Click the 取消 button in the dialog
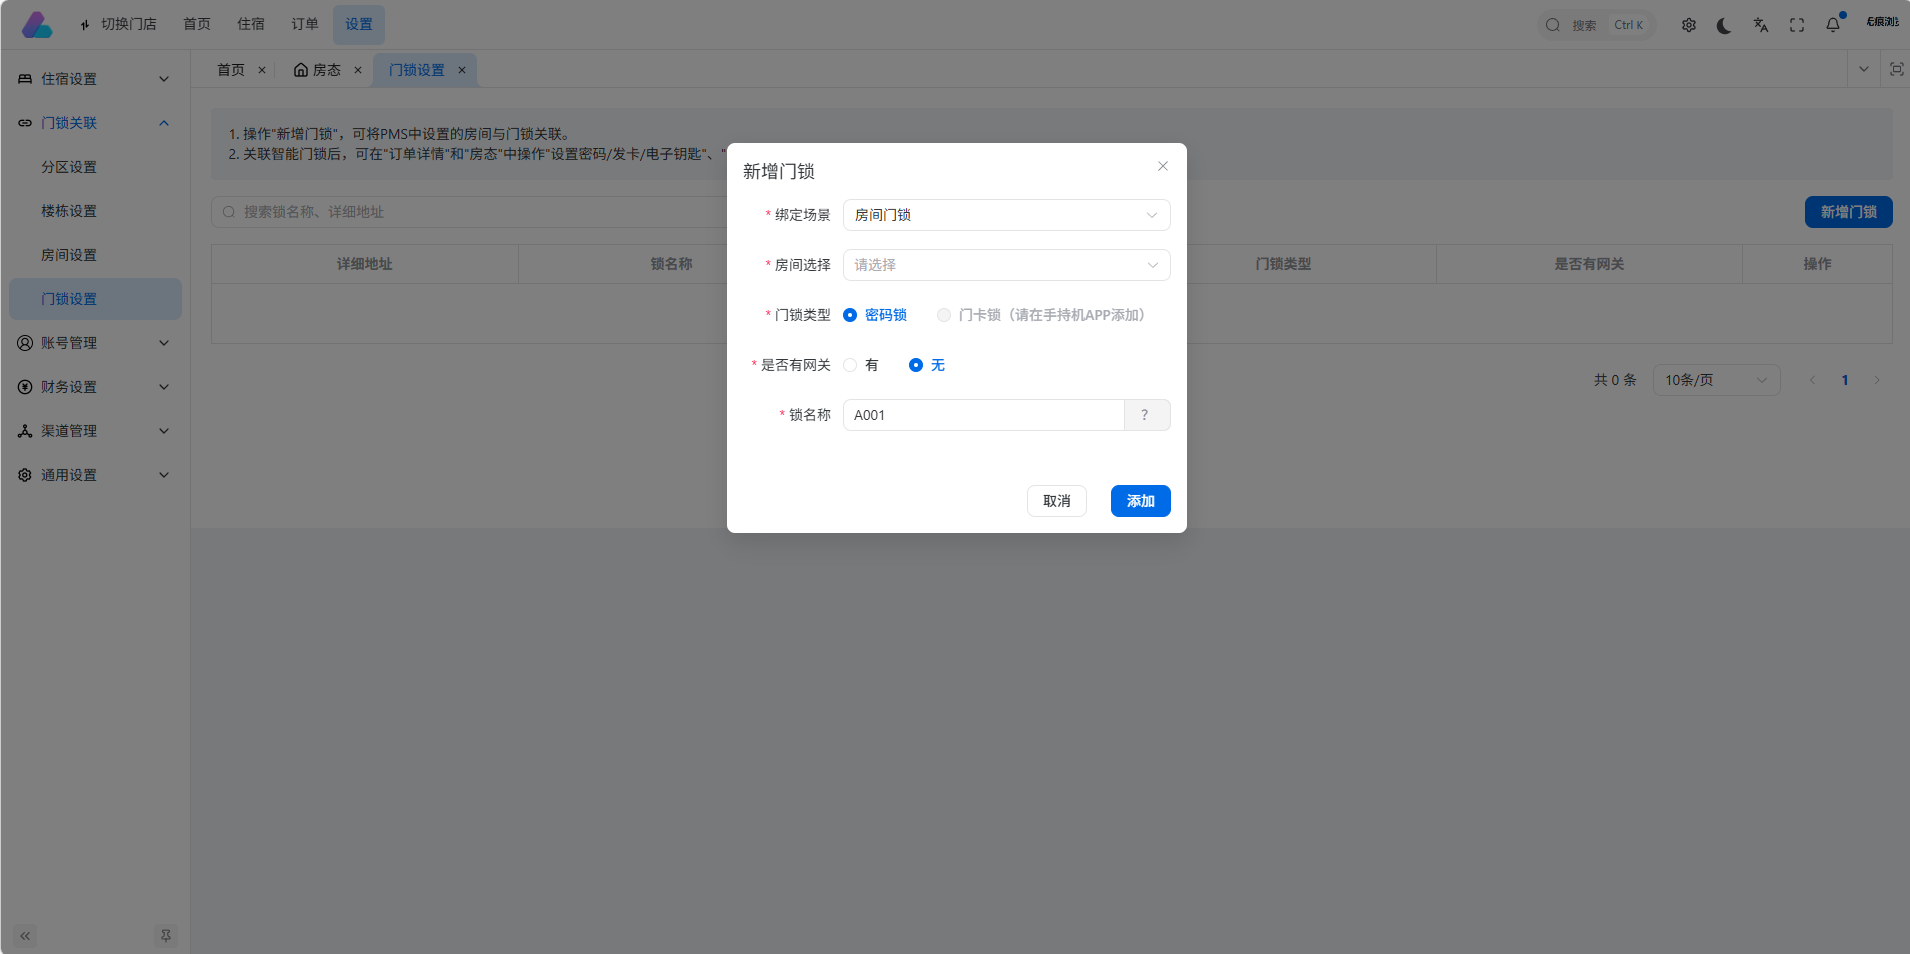Viewport: 1910px width, 954px height. [1056, 501]
